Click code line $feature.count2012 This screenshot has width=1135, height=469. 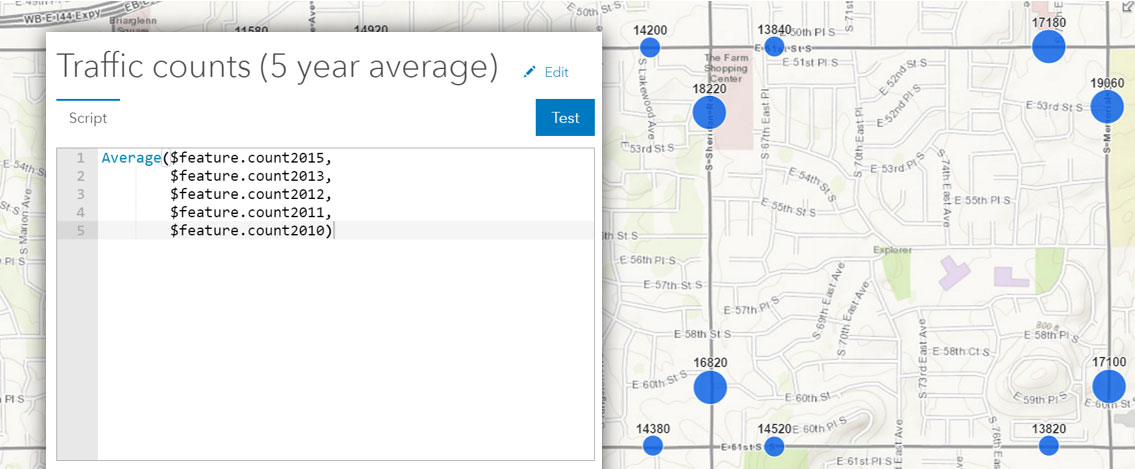(x=250, y=194)
